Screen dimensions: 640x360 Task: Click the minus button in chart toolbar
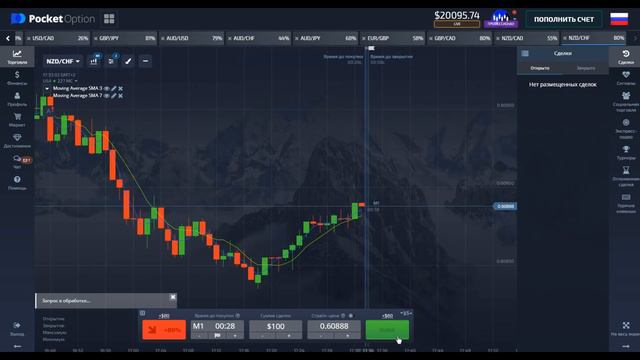145,61
